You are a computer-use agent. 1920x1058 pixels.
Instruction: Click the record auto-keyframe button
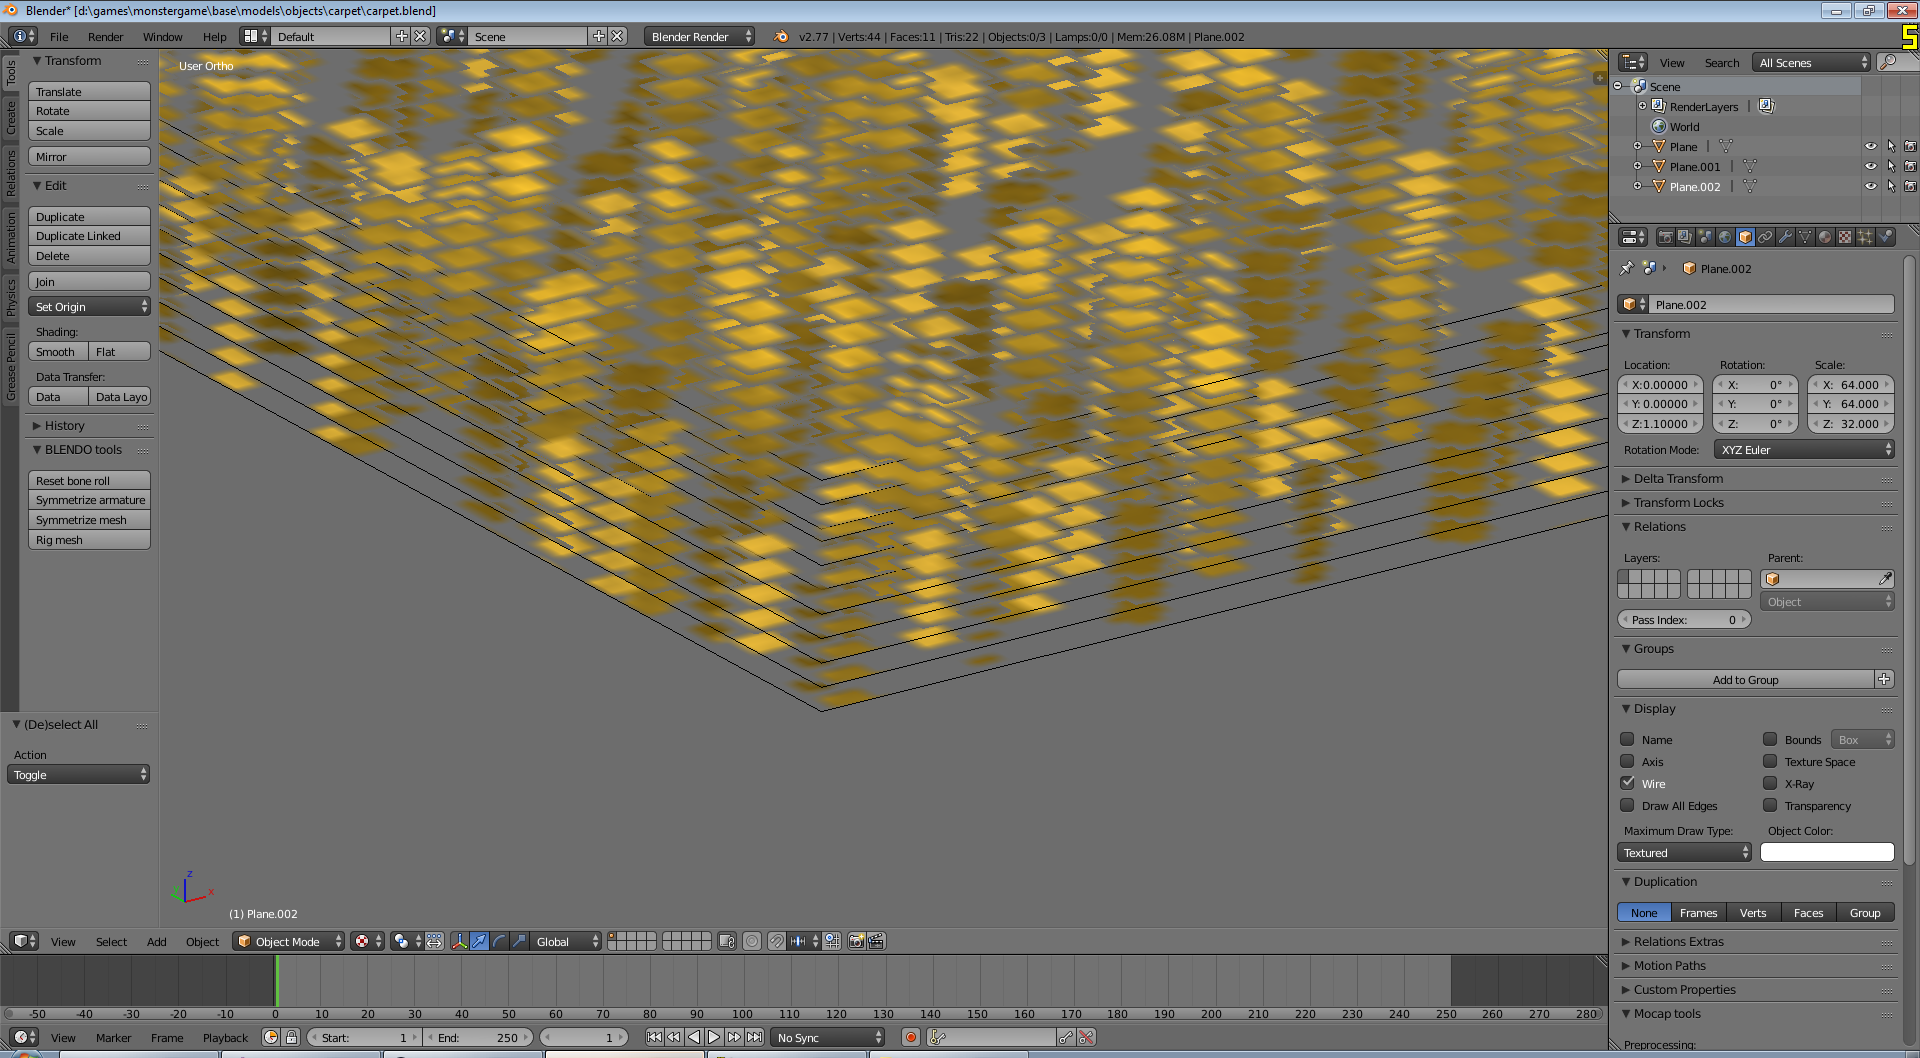click(x=911, y=1037)
